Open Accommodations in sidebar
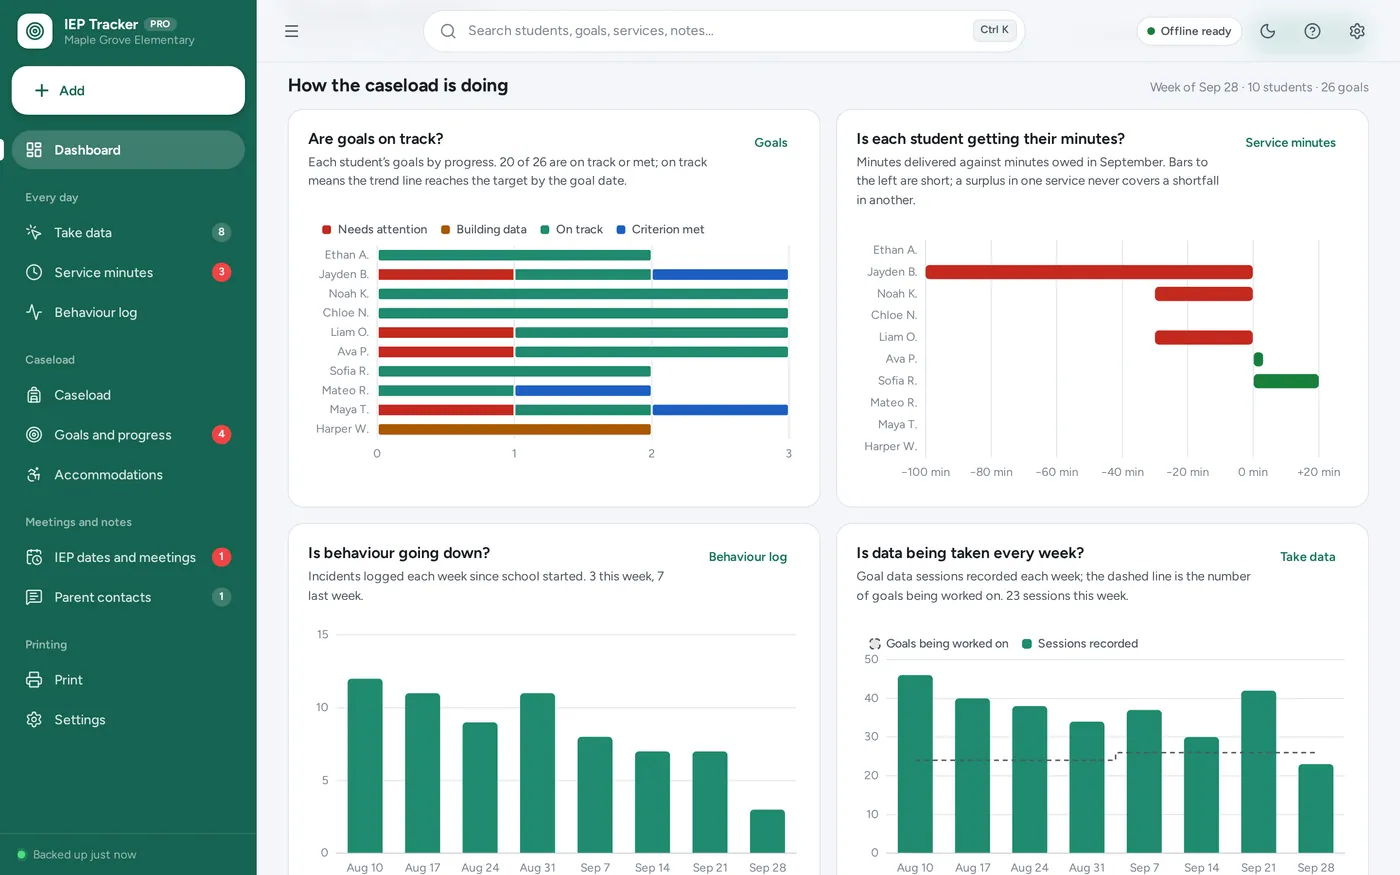Image resolution: width=1400 pixels, height=875 pixels. (128, 475)
